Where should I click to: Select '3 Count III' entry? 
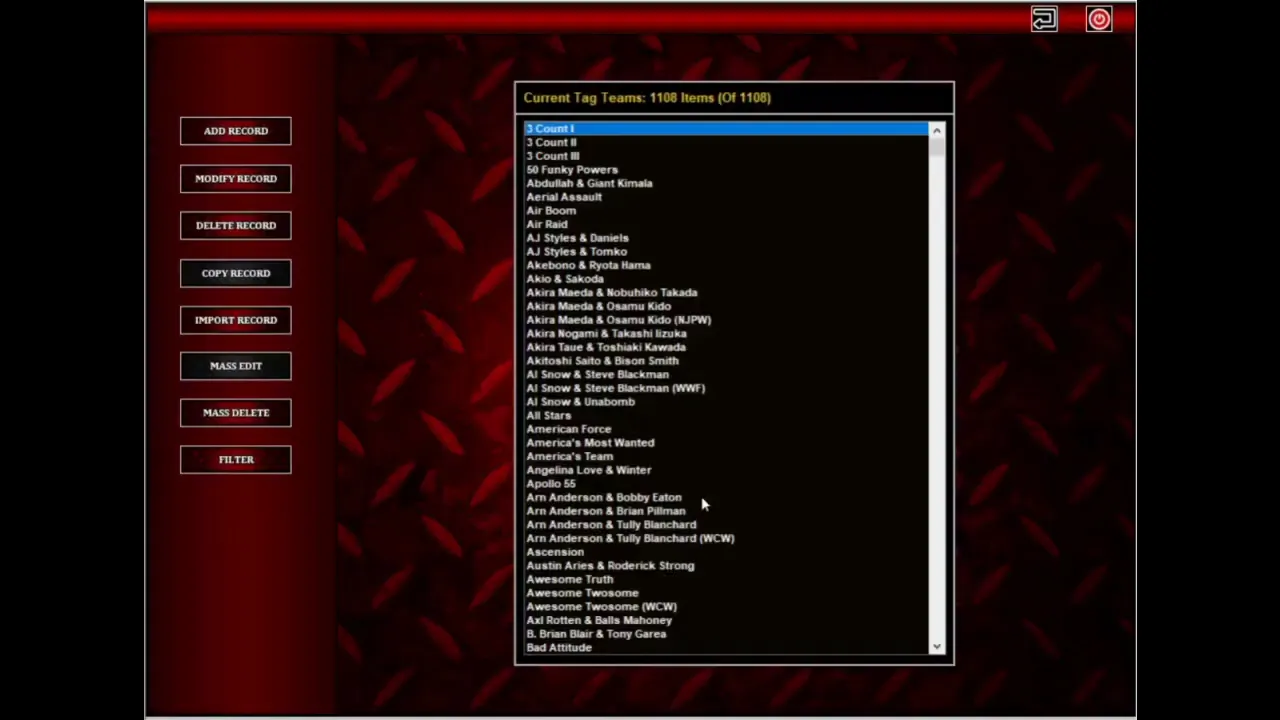(727, 156)
